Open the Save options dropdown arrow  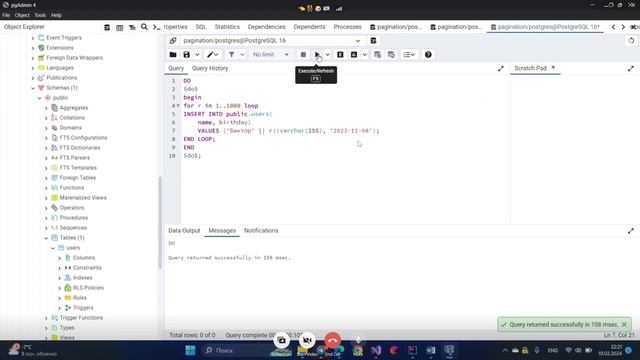point(197,55)
